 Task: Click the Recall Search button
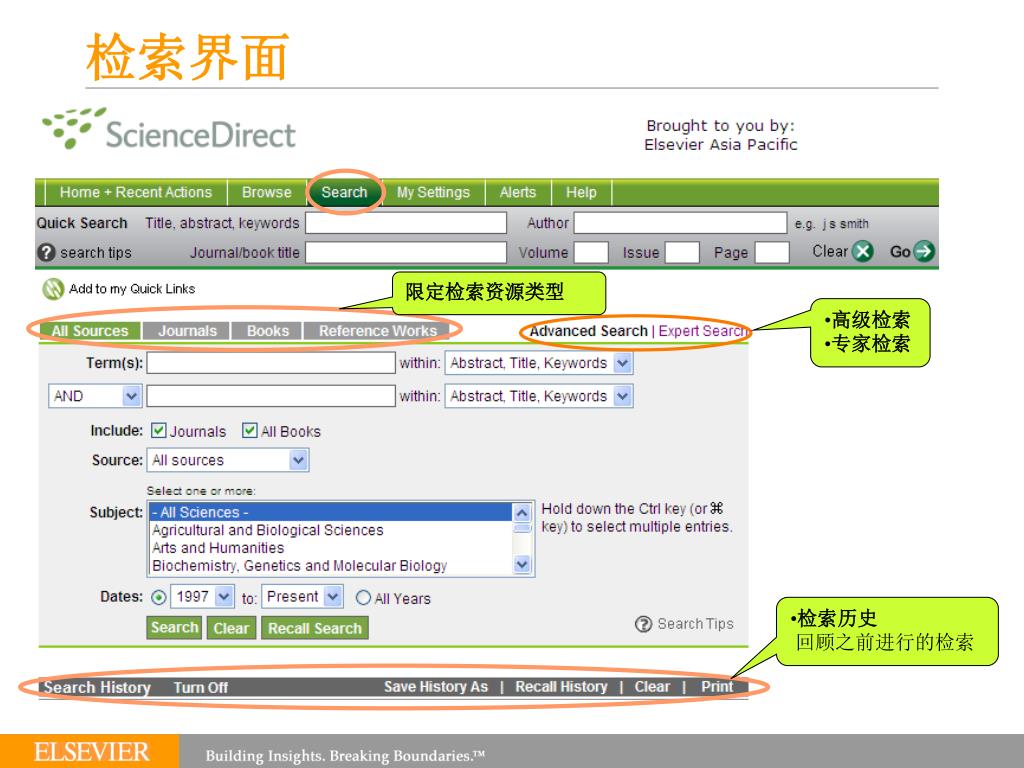315,628
